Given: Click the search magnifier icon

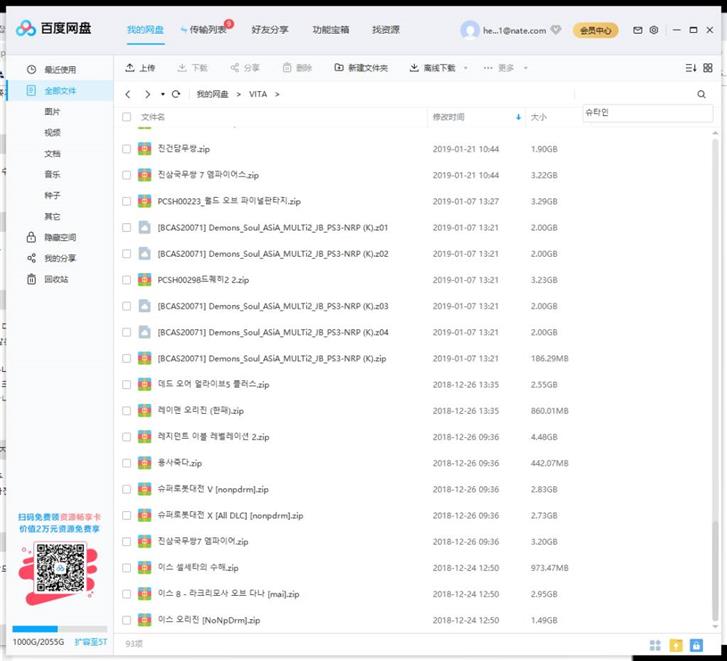Looking at the screenshot, I should click(701, 94).
